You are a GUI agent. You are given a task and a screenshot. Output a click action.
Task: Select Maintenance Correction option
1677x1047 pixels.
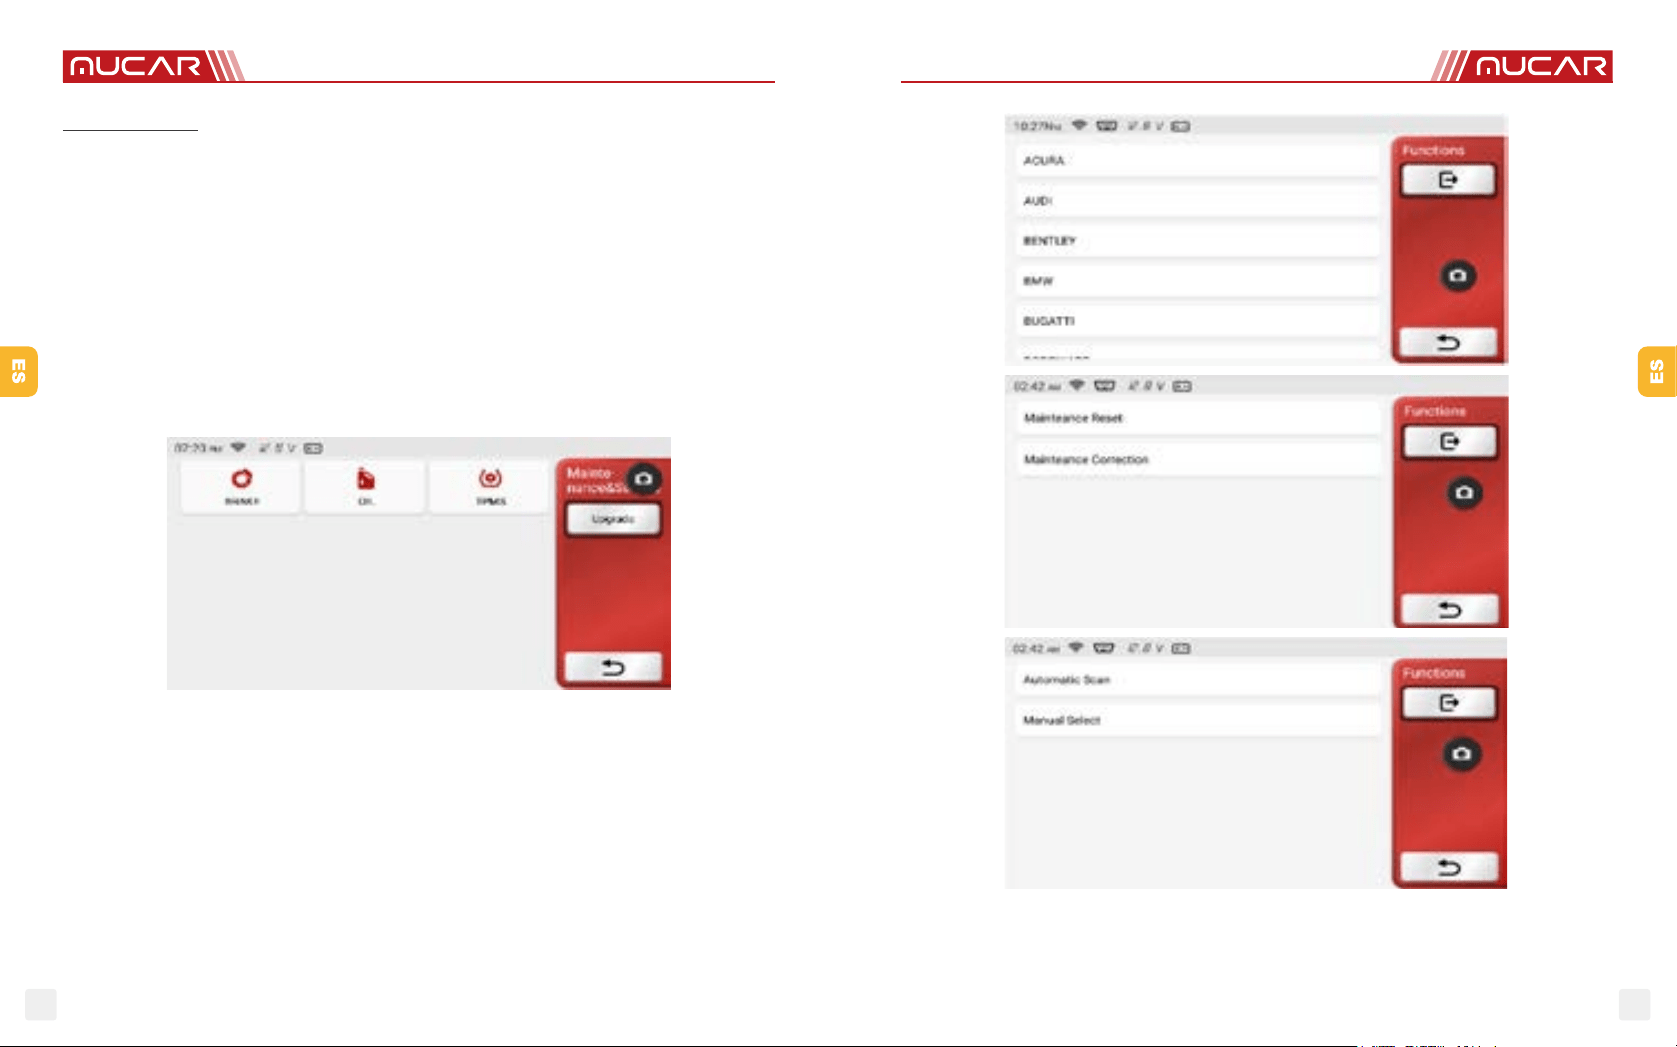coord(1198,460)
